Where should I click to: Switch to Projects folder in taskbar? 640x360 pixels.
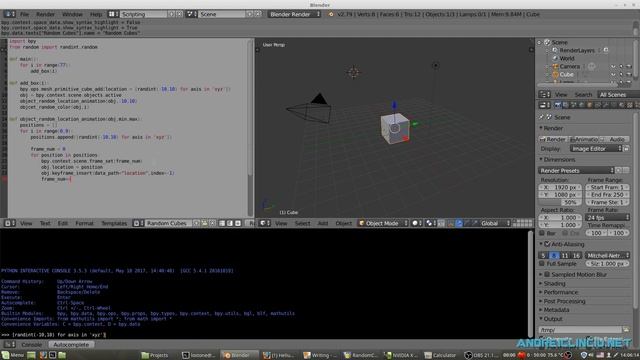[x=154, y=355]
